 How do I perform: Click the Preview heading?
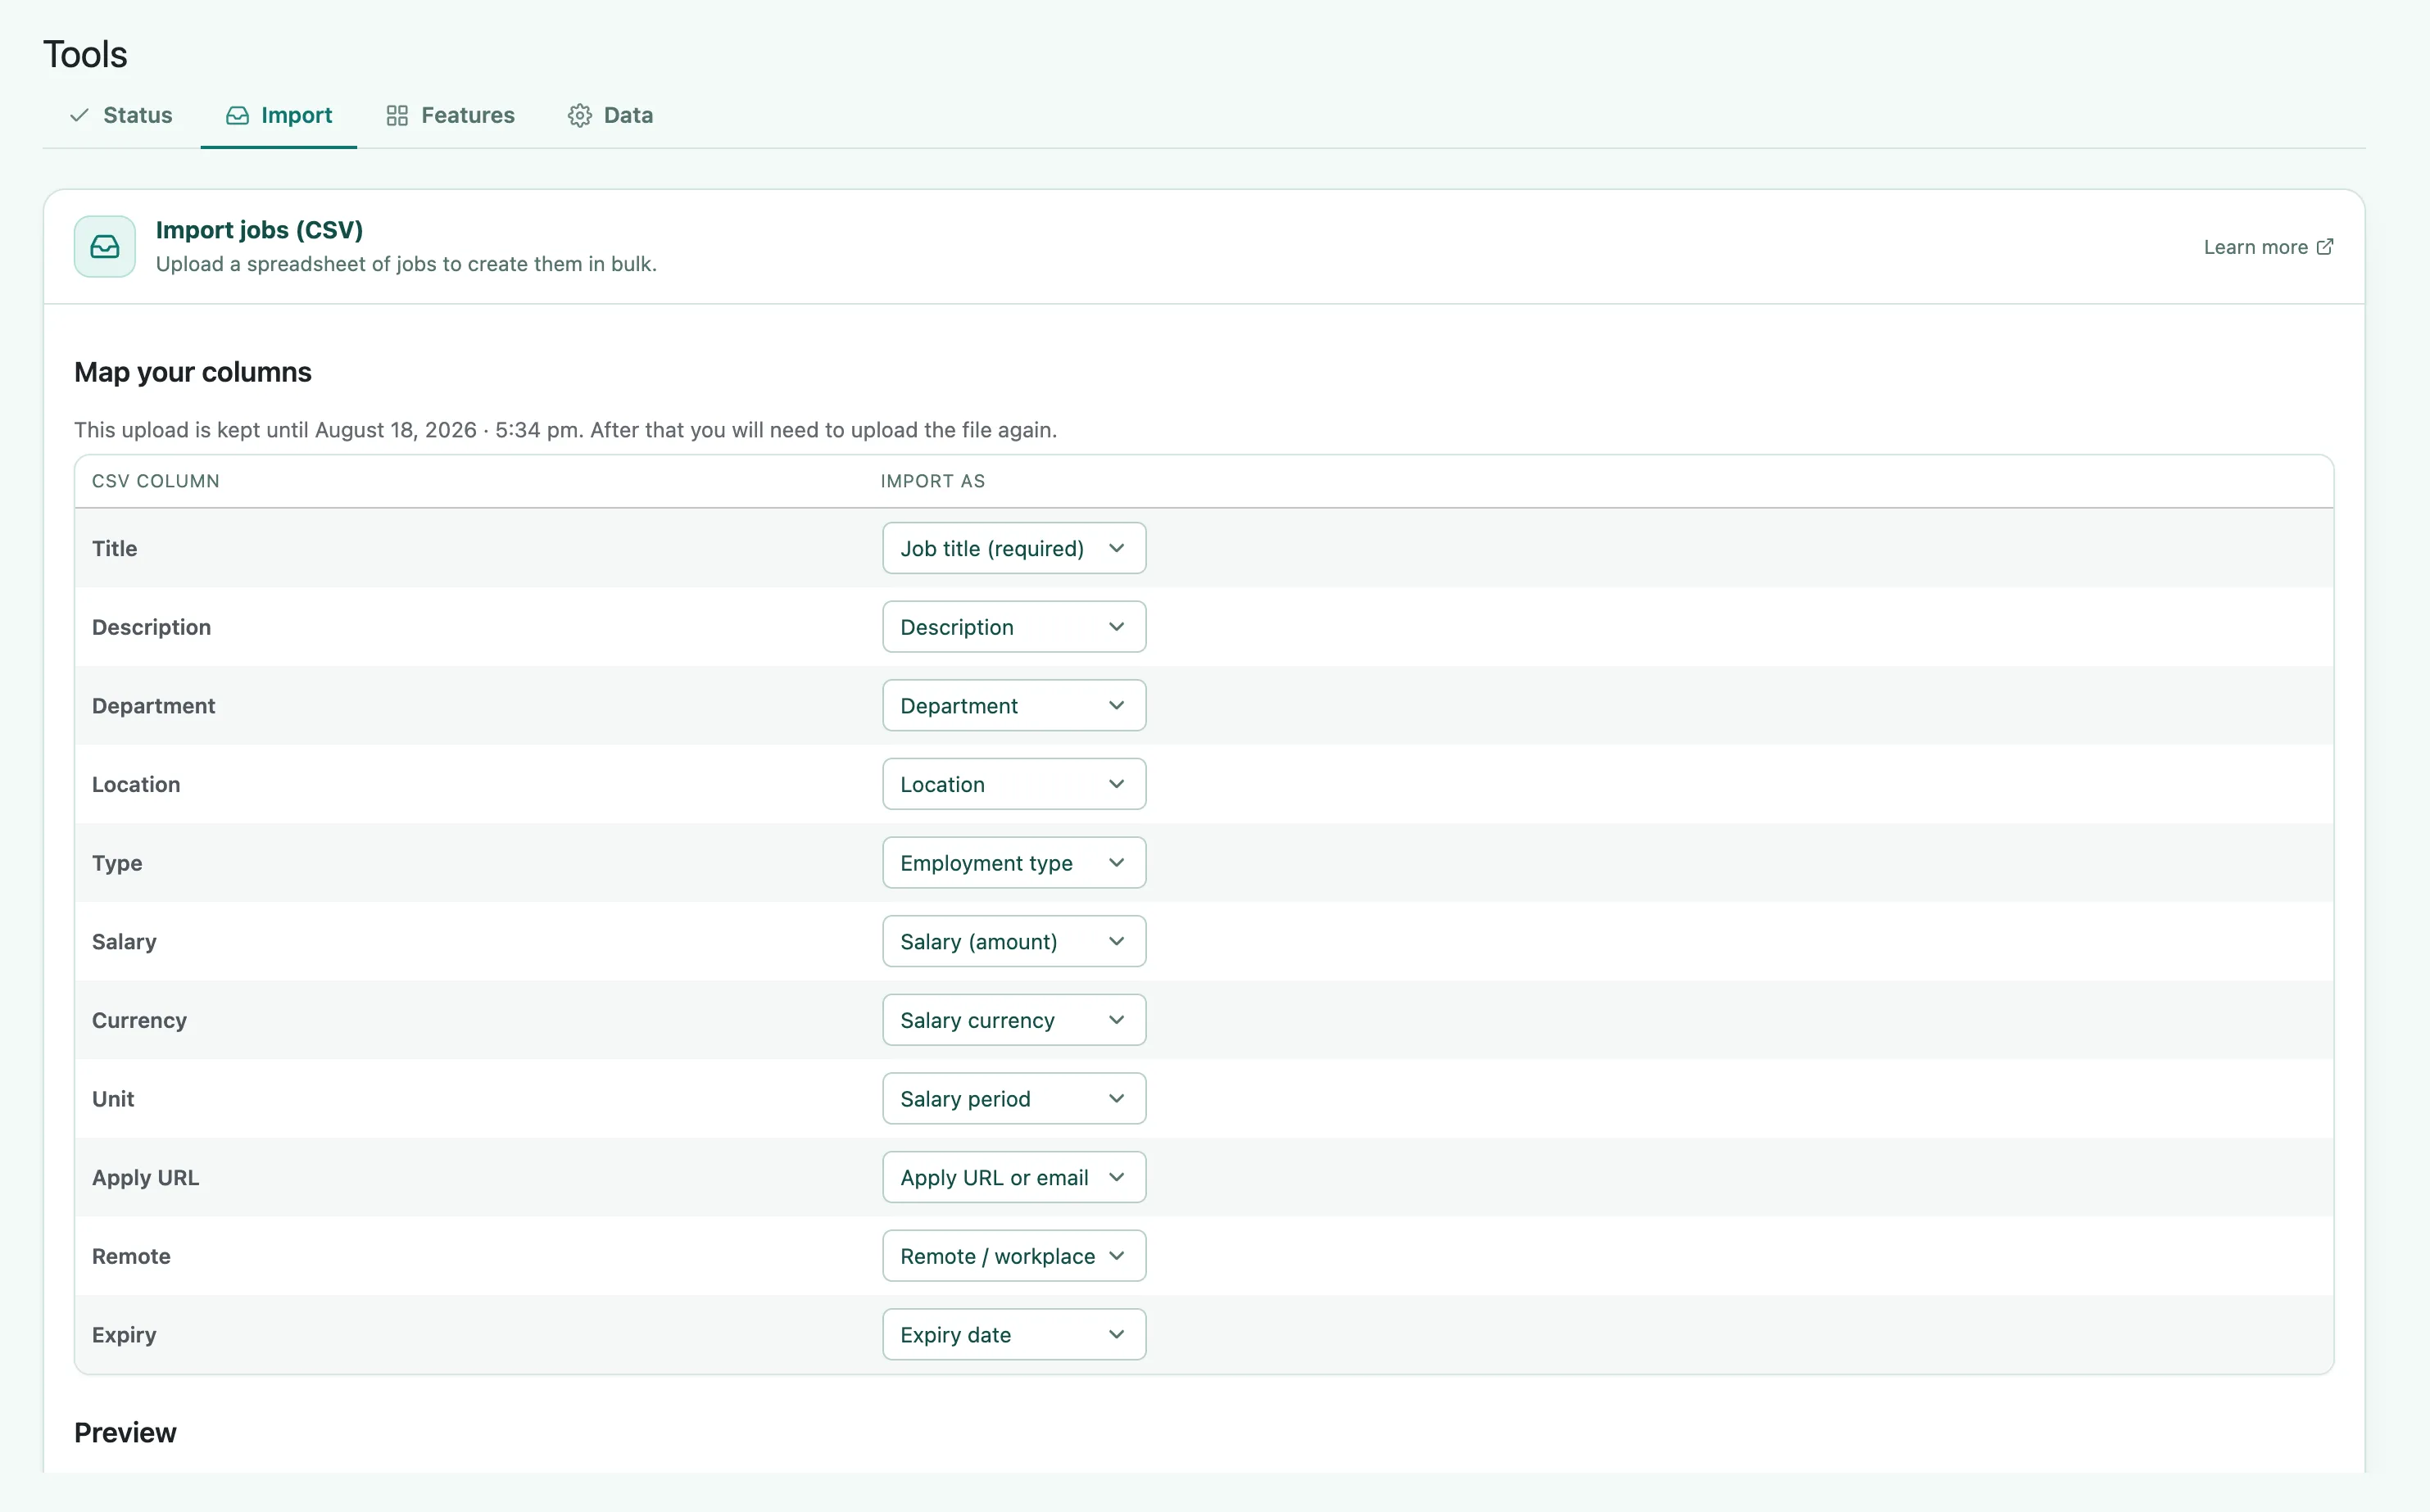tap(125, 1433)
